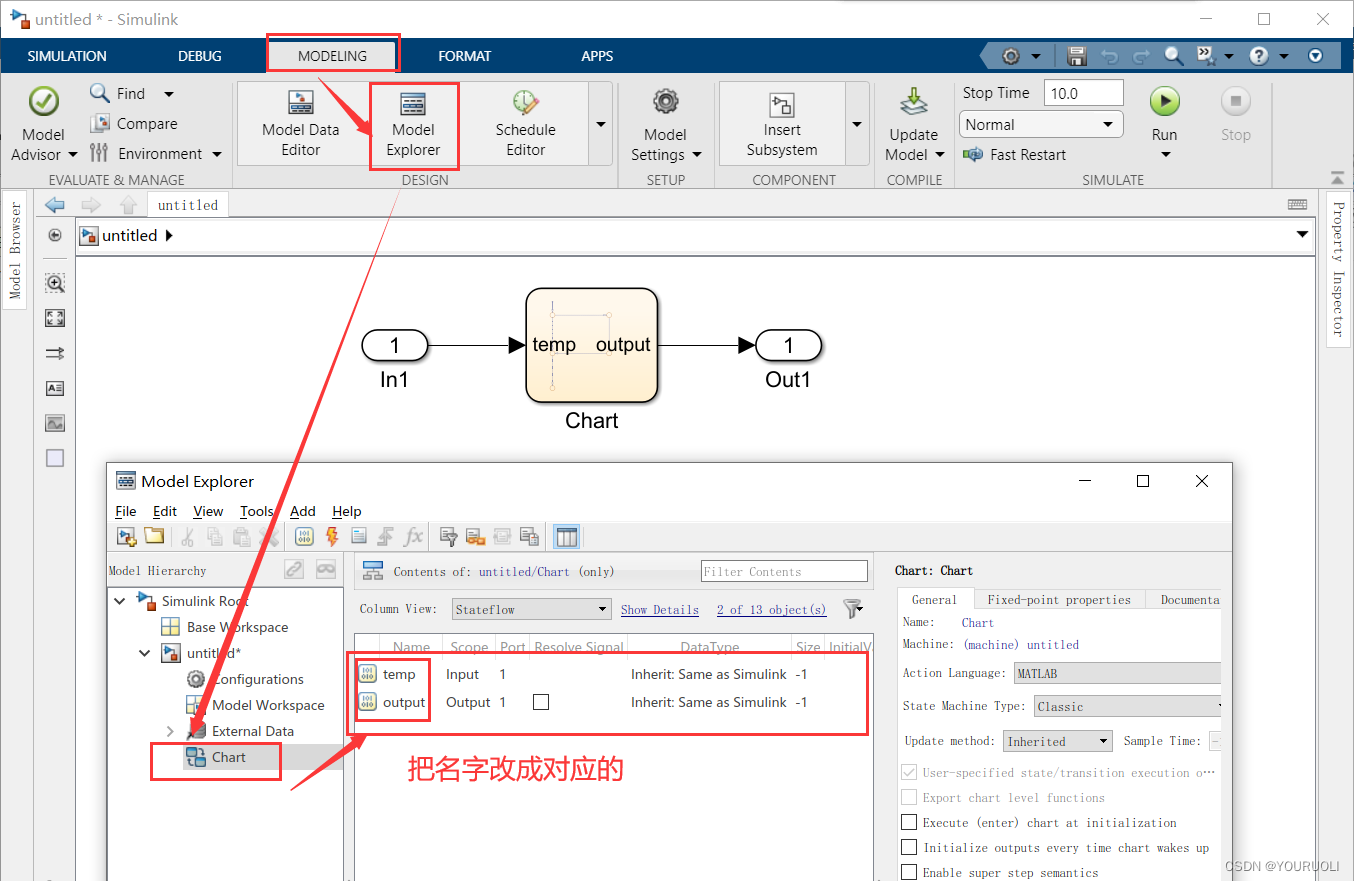This screenshot has height=881, width=1354.
Task: Open the Tools menu in Model Explorer
Action: pos(257,511)
